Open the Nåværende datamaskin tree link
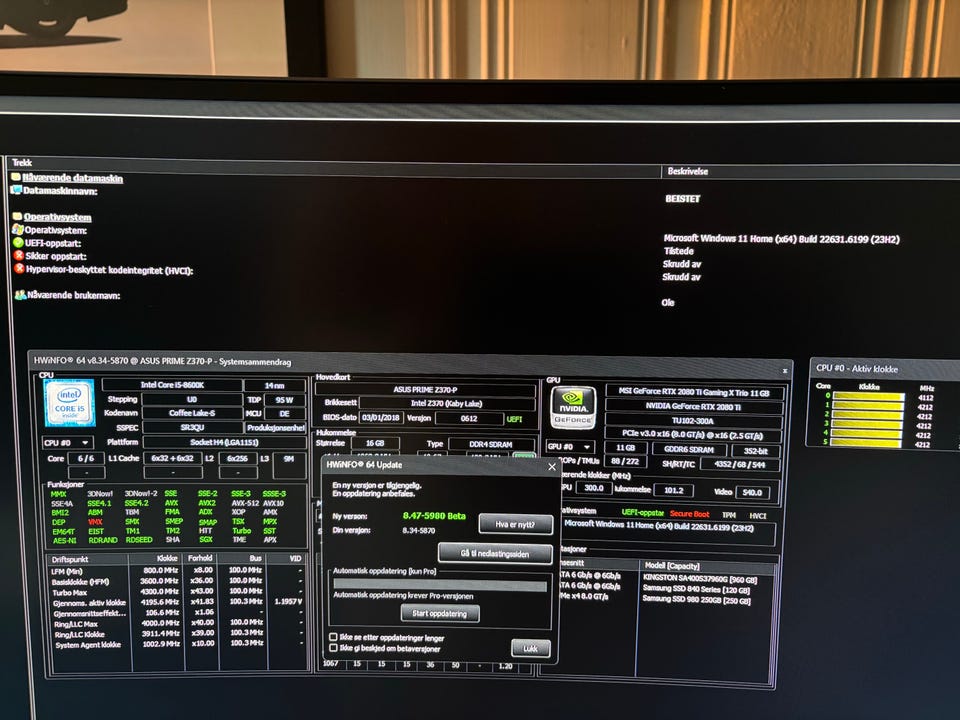The width and height of the screenshot is (960, 720). coord(73,178)
